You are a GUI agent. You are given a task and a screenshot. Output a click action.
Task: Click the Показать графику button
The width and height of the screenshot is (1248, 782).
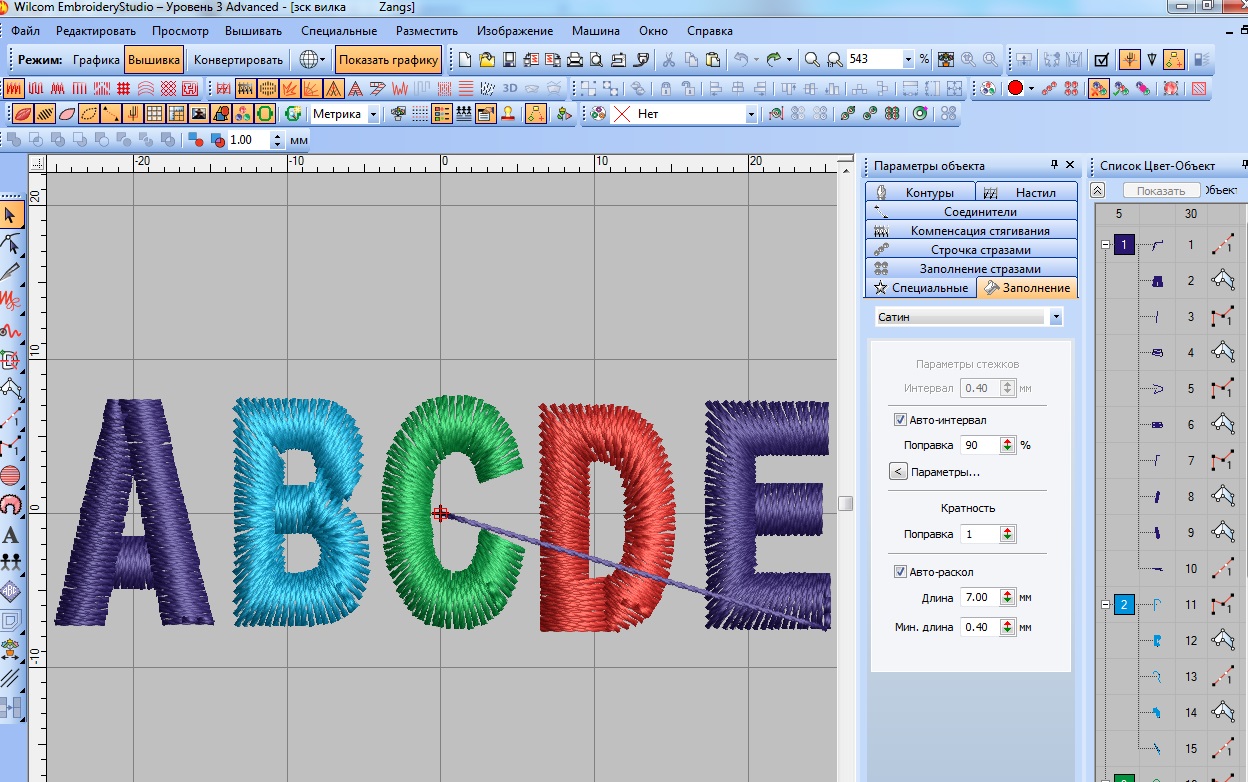pyautogui.click(x=389, y=60)
